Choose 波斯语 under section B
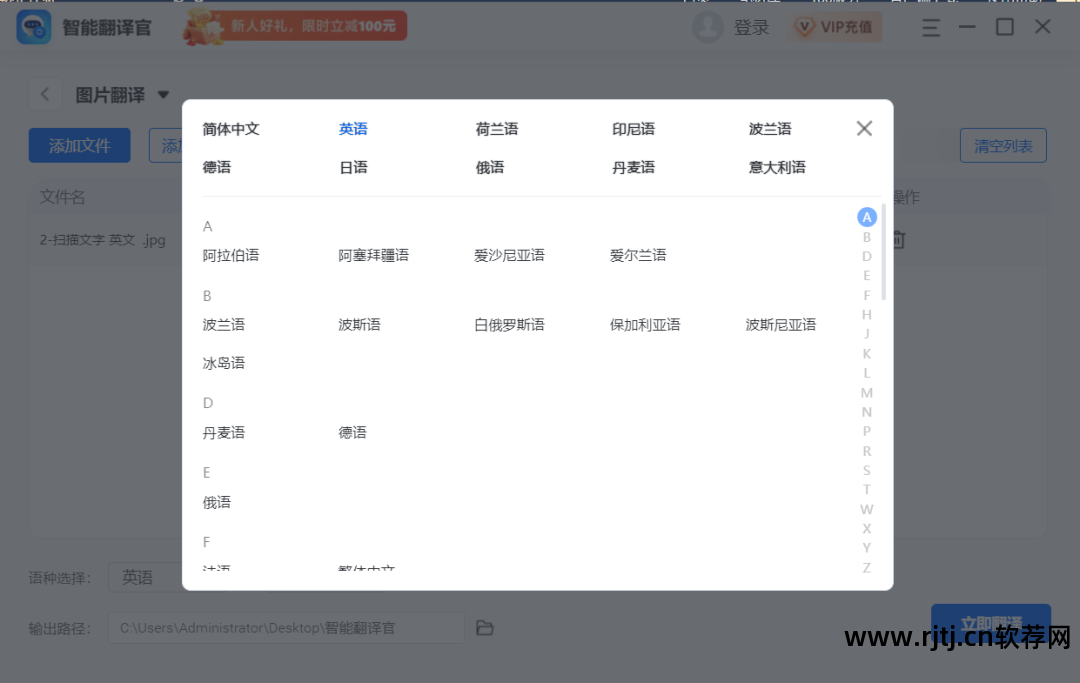Screen dimensions: 1080x683 pos(360,325)
